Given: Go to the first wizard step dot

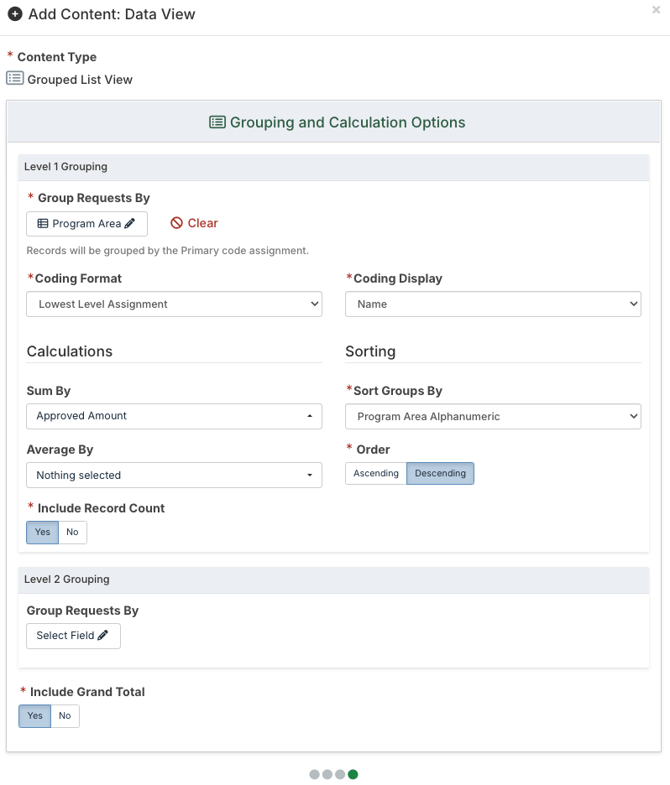Looking at the screenshot, I should [315, 774].
